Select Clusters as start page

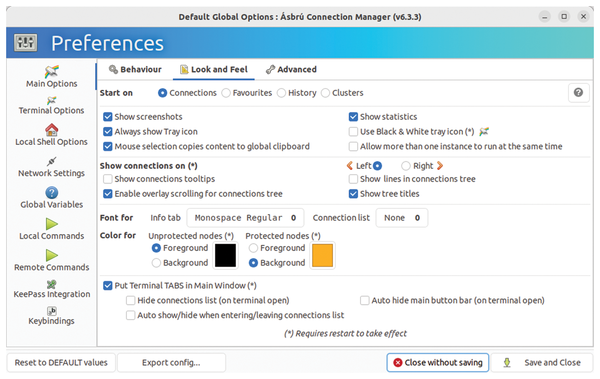(x=342, y=93)
